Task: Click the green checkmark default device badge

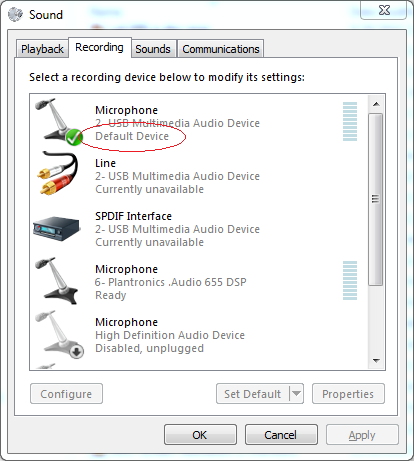Action: pos(74,137)
